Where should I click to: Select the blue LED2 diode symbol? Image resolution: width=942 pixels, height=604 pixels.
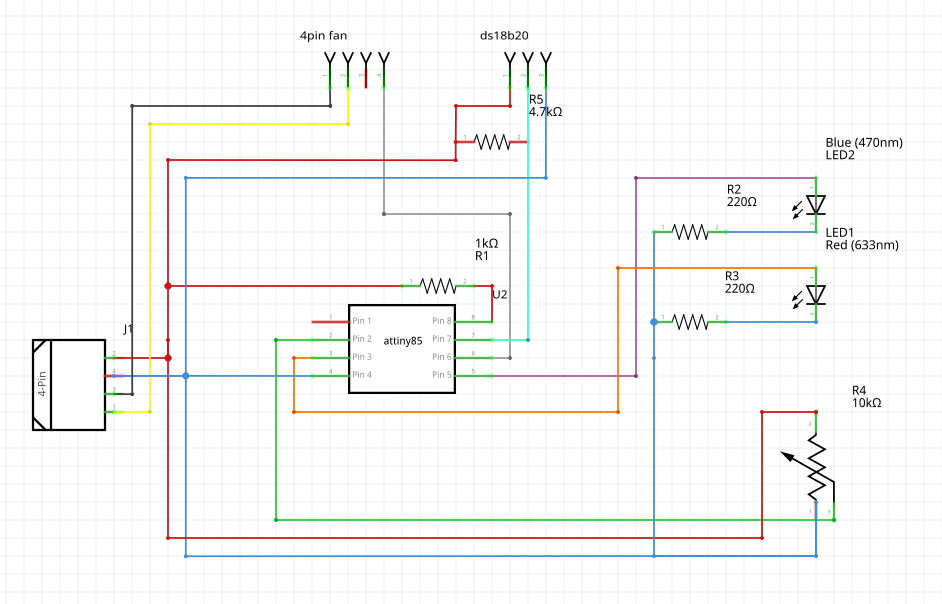point(816,205)
